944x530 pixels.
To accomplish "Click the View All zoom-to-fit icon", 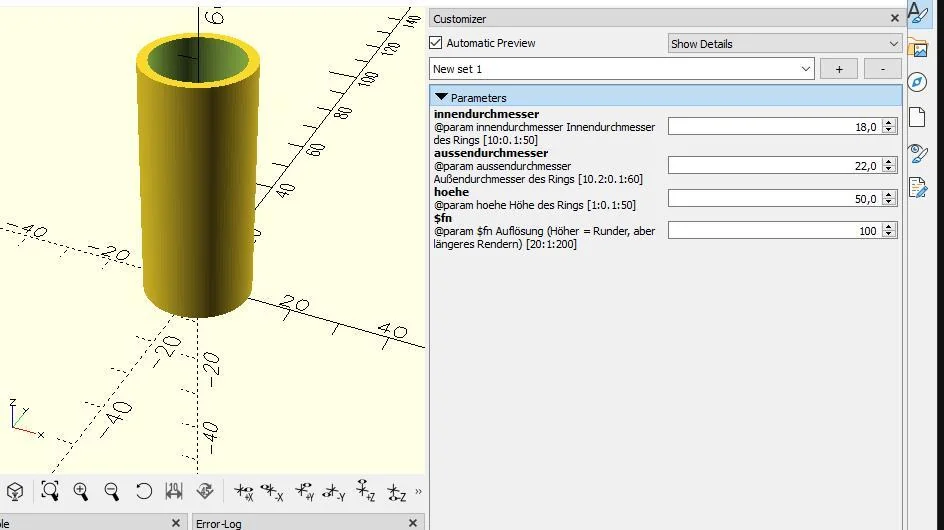I will click(49, 491).
